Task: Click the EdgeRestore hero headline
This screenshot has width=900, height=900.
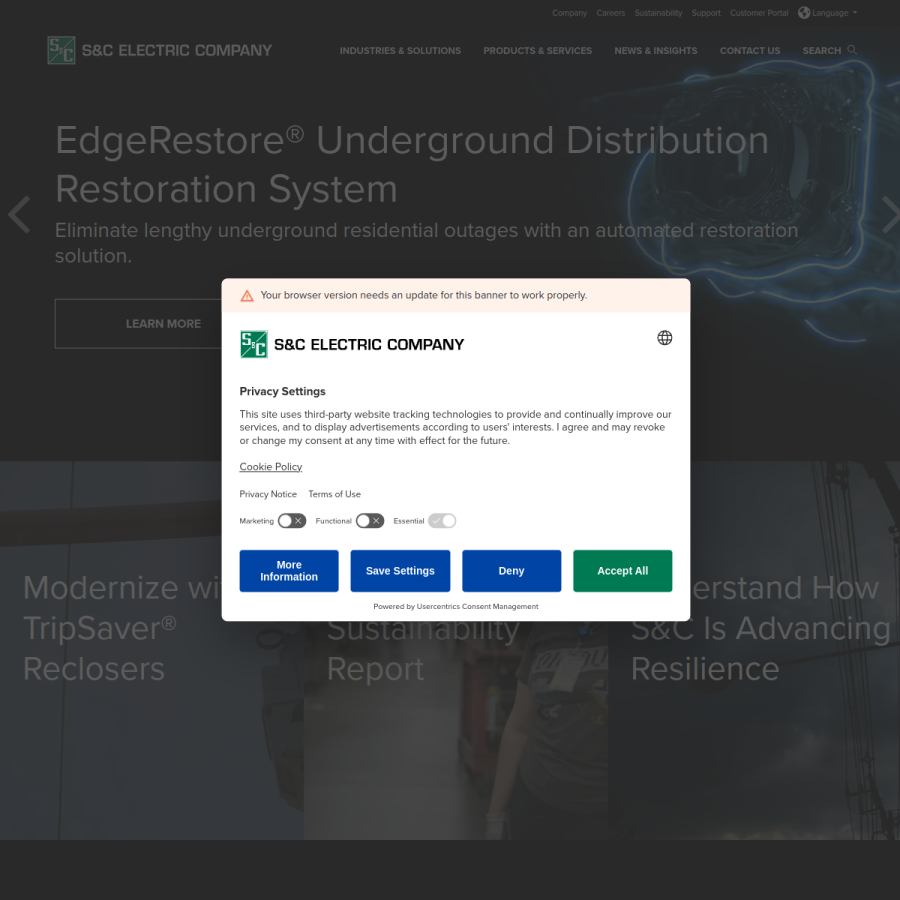Action: pyautogui.click(x=412, y=164)
